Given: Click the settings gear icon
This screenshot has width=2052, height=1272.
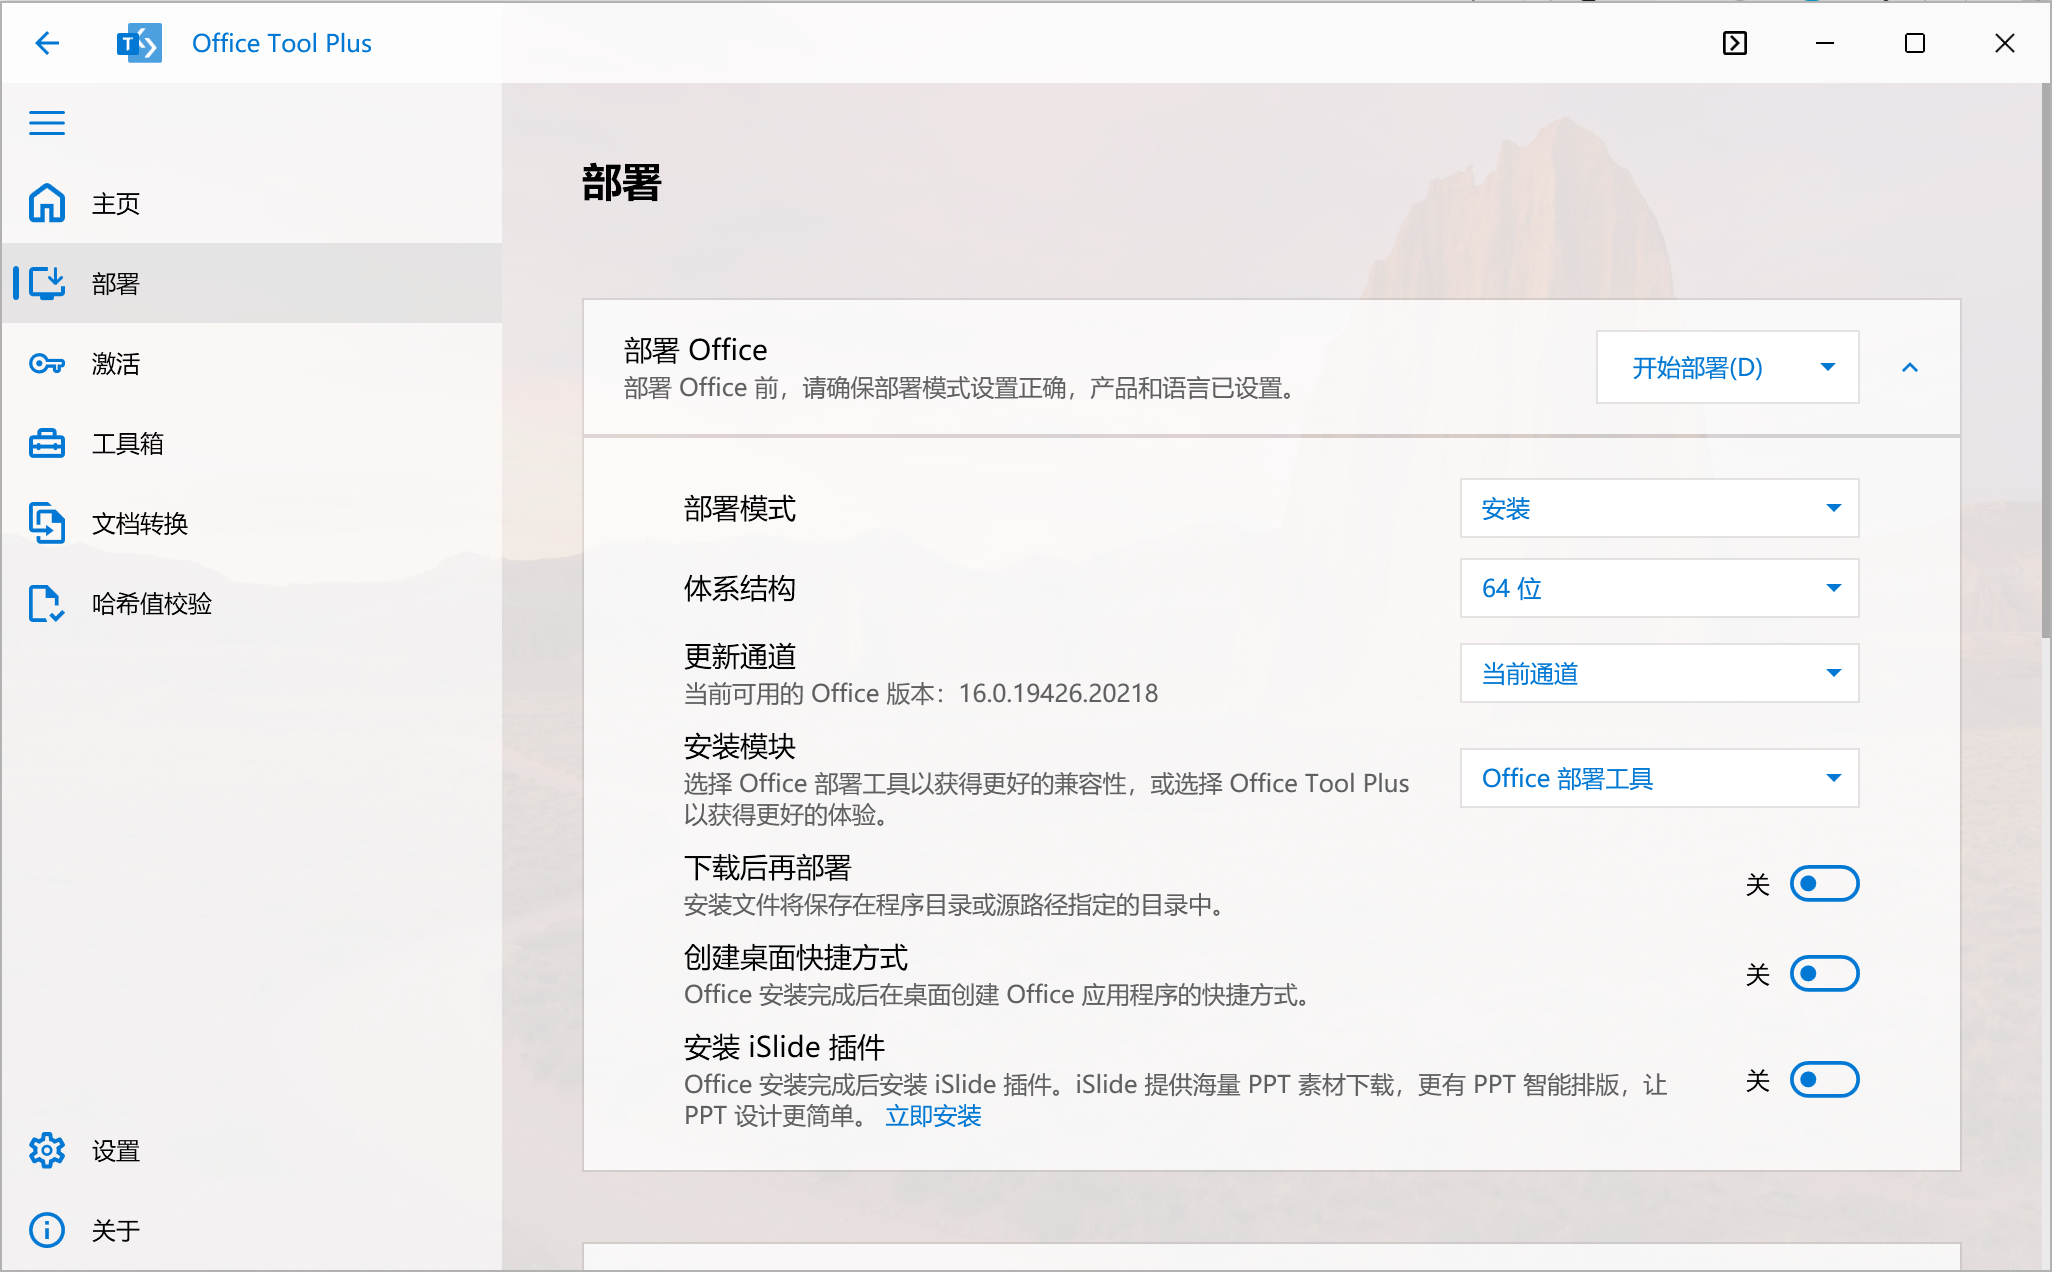Looking at the screenshot, I should click(x=47, y=1151).
